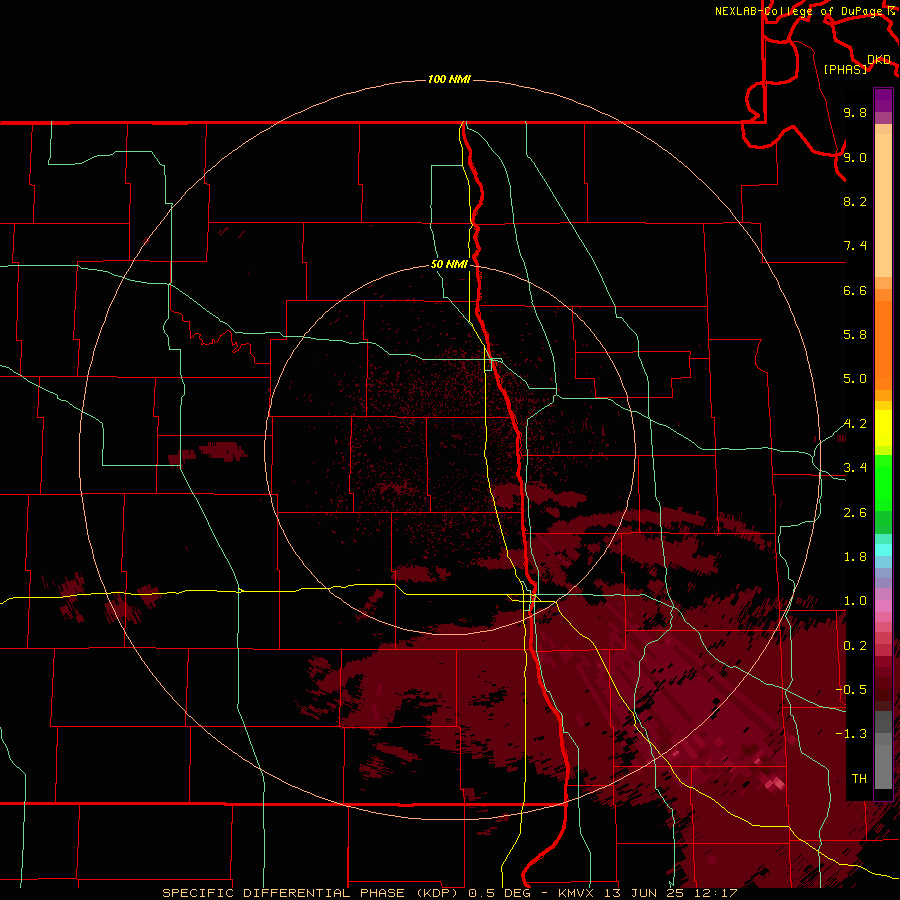The image size is (900, 900).
Task: Click the KMVX station identifier in the caption
Action: coord(577,893)
